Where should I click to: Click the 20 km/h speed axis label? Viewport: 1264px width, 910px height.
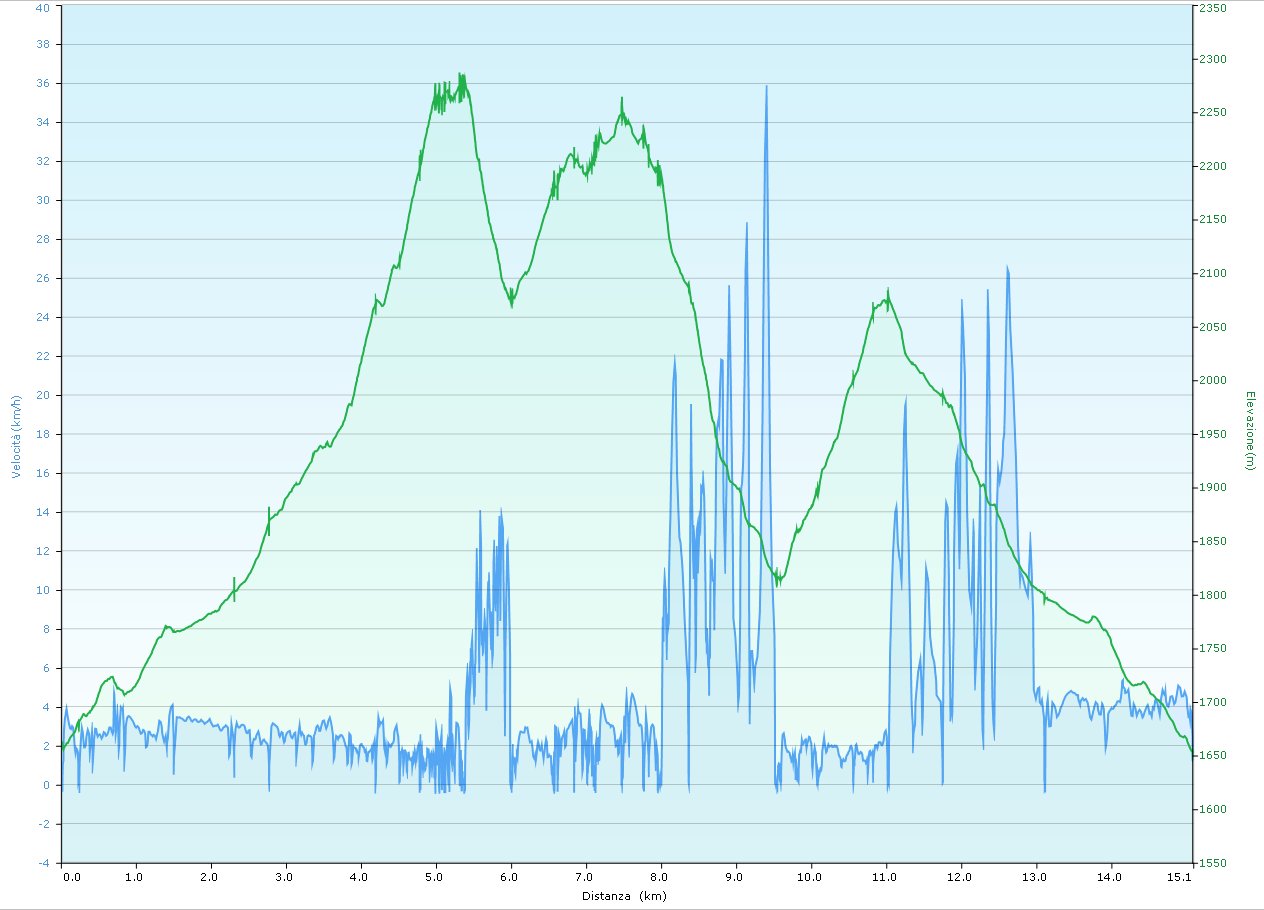pyautogui.click(x=41, y=395)
